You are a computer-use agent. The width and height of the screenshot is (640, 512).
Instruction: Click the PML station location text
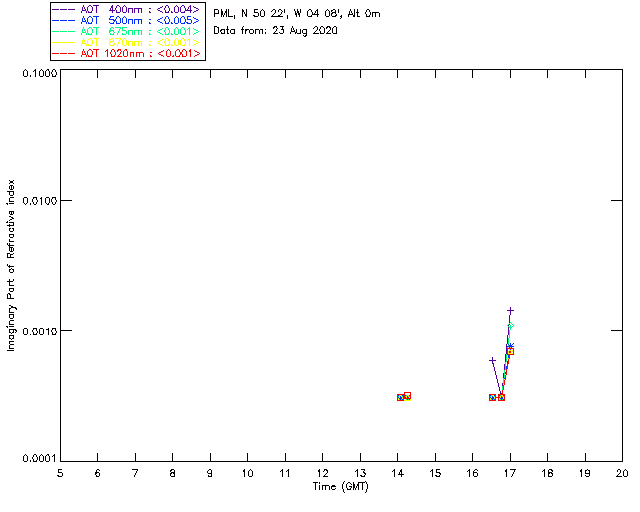pos(297,13)
